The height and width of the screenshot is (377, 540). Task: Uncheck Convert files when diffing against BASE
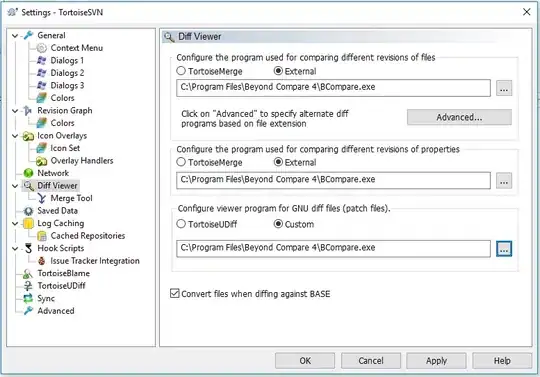coord(175,294)
